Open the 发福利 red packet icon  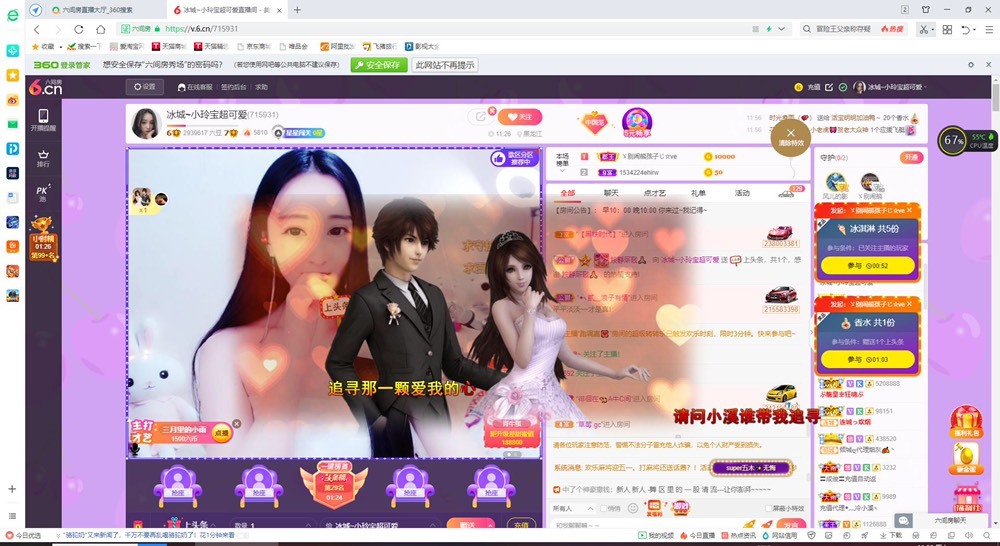pos(654,507)
